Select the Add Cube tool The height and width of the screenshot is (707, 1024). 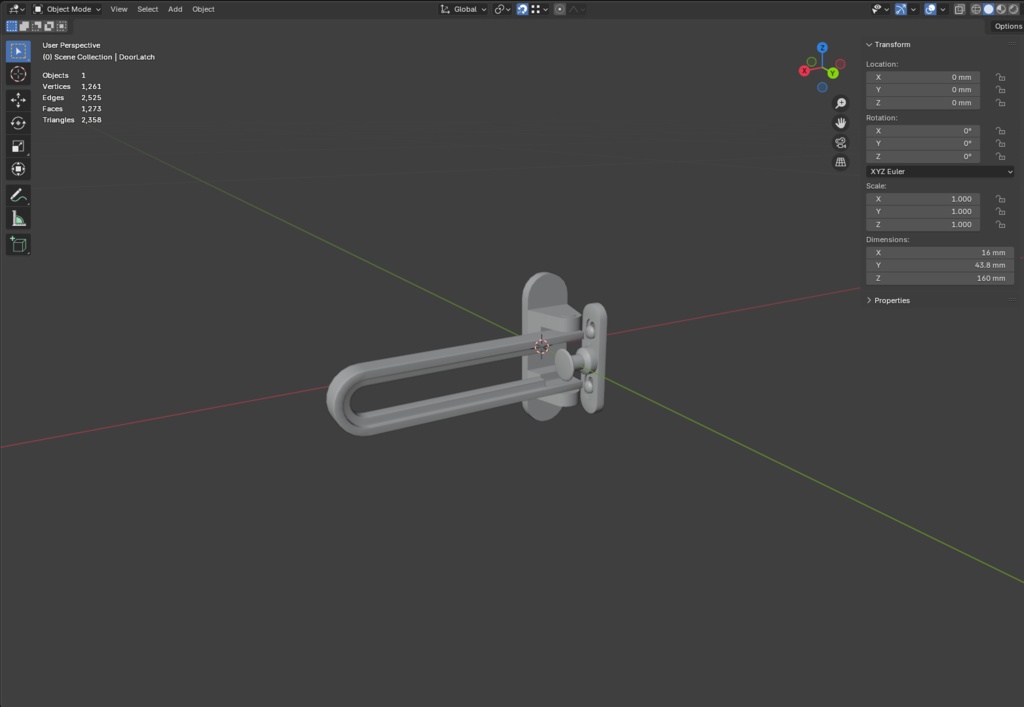pos(18,244)
